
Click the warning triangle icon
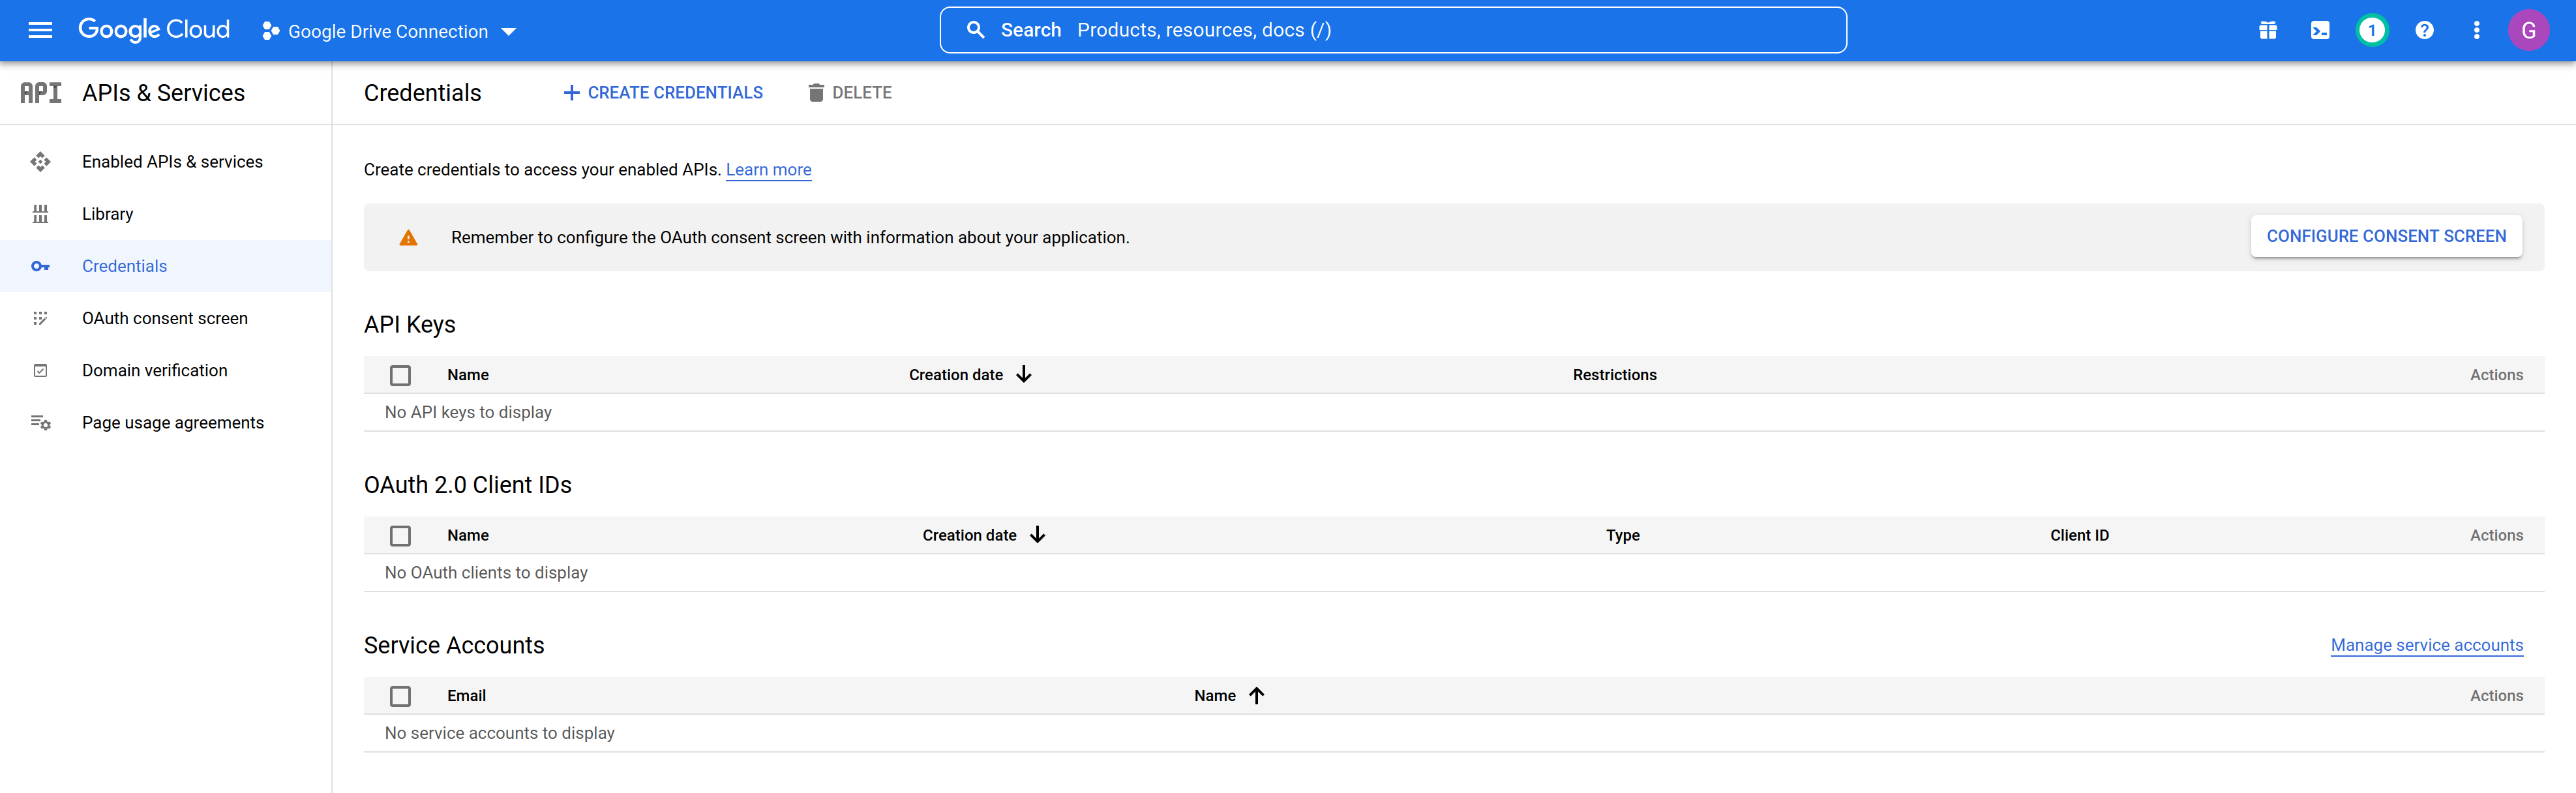(408, 238)
